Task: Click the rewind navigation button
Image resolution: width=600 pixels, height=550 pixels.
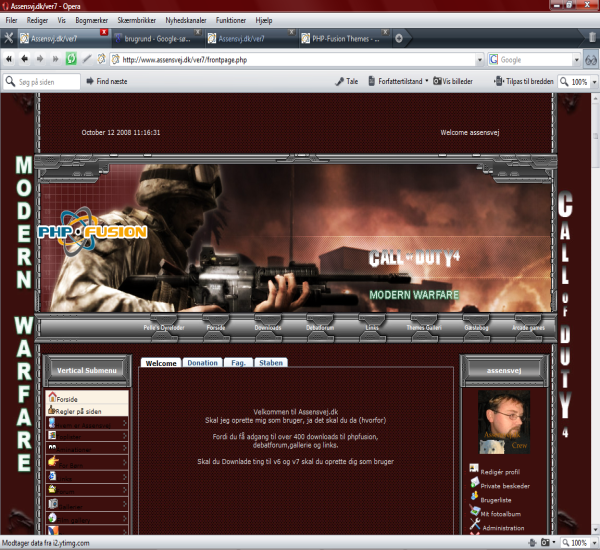Action: [9, 59]
